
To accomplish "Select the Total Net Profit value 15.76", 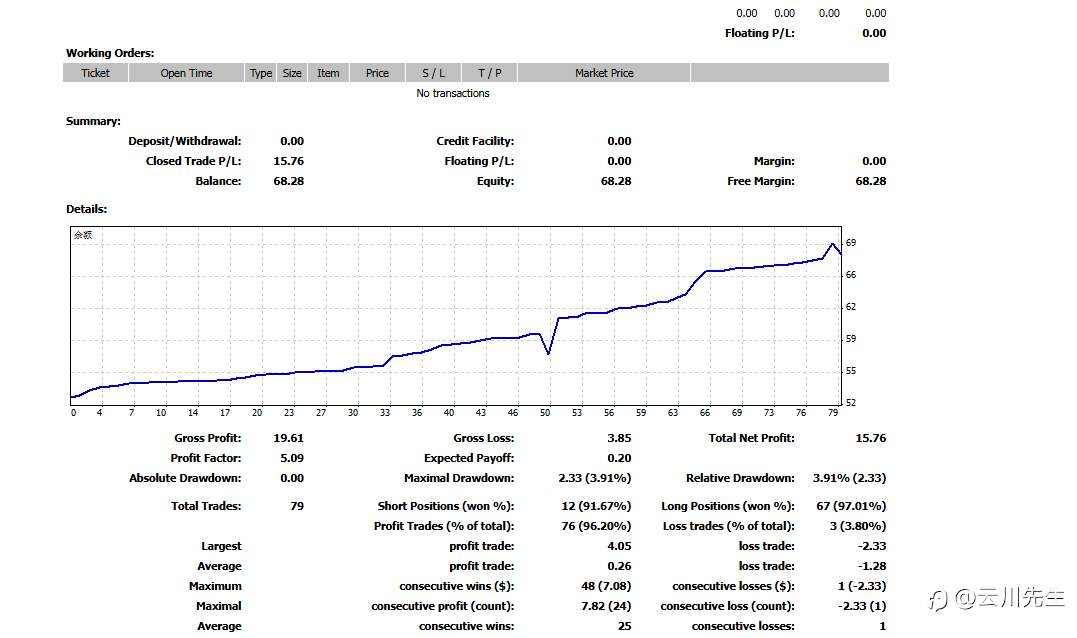I will (871, 437).
